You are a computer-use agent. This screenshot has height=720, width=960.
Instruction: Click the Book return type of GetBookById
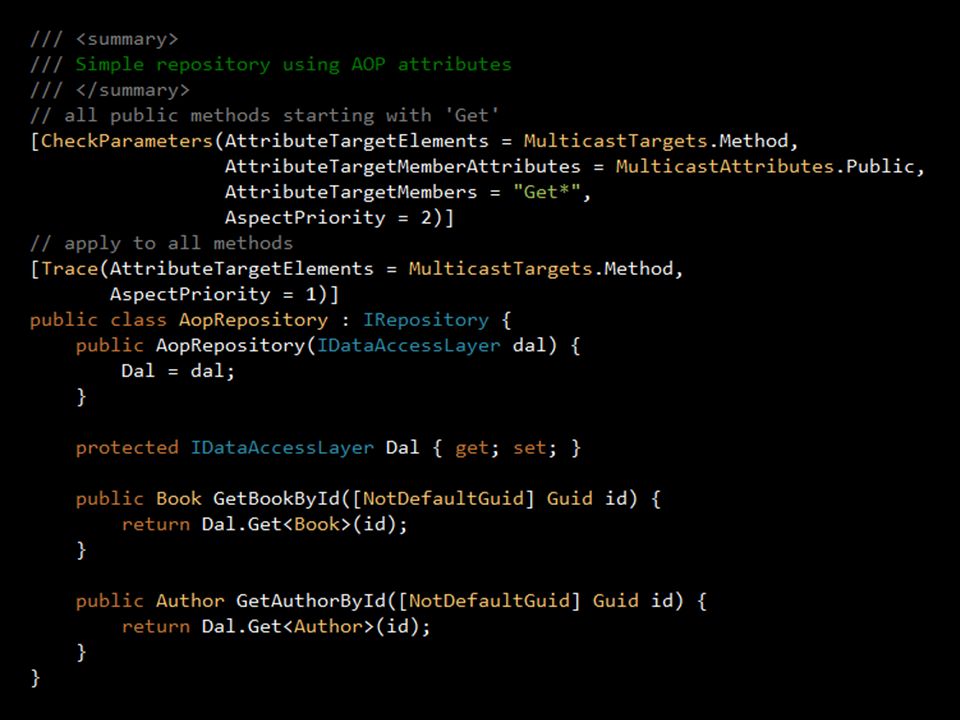pos(178,498)
